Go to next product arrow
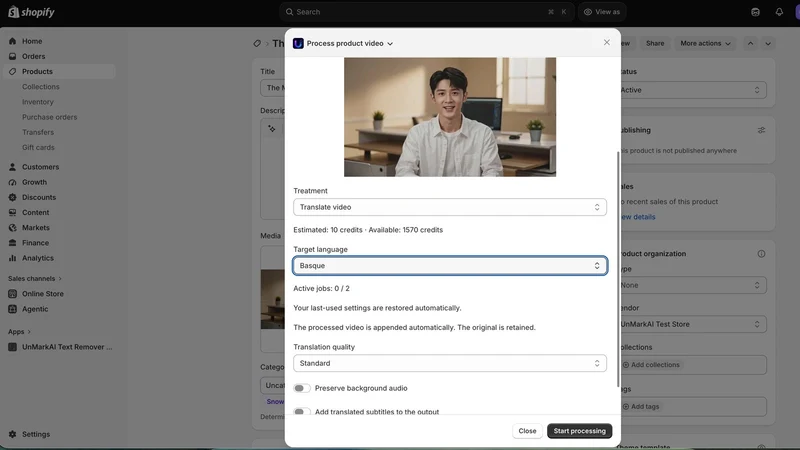The width and height of the screenshot is (800, 450). point(768,43)
